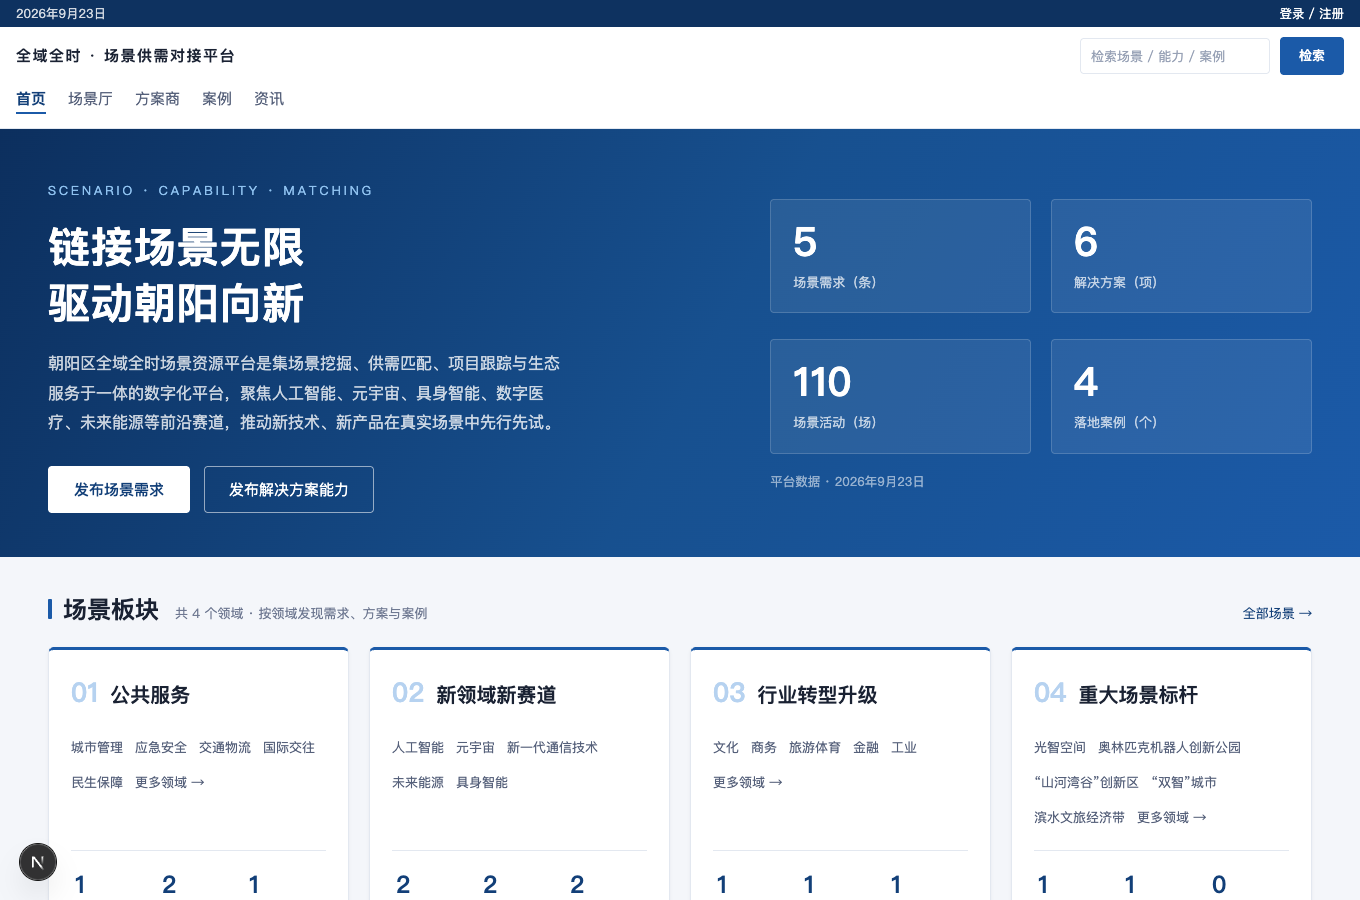Screen dimensions: 1360x900
Task: Click the 解决方案 stat card showing 6
Action: pos(1181,256)
